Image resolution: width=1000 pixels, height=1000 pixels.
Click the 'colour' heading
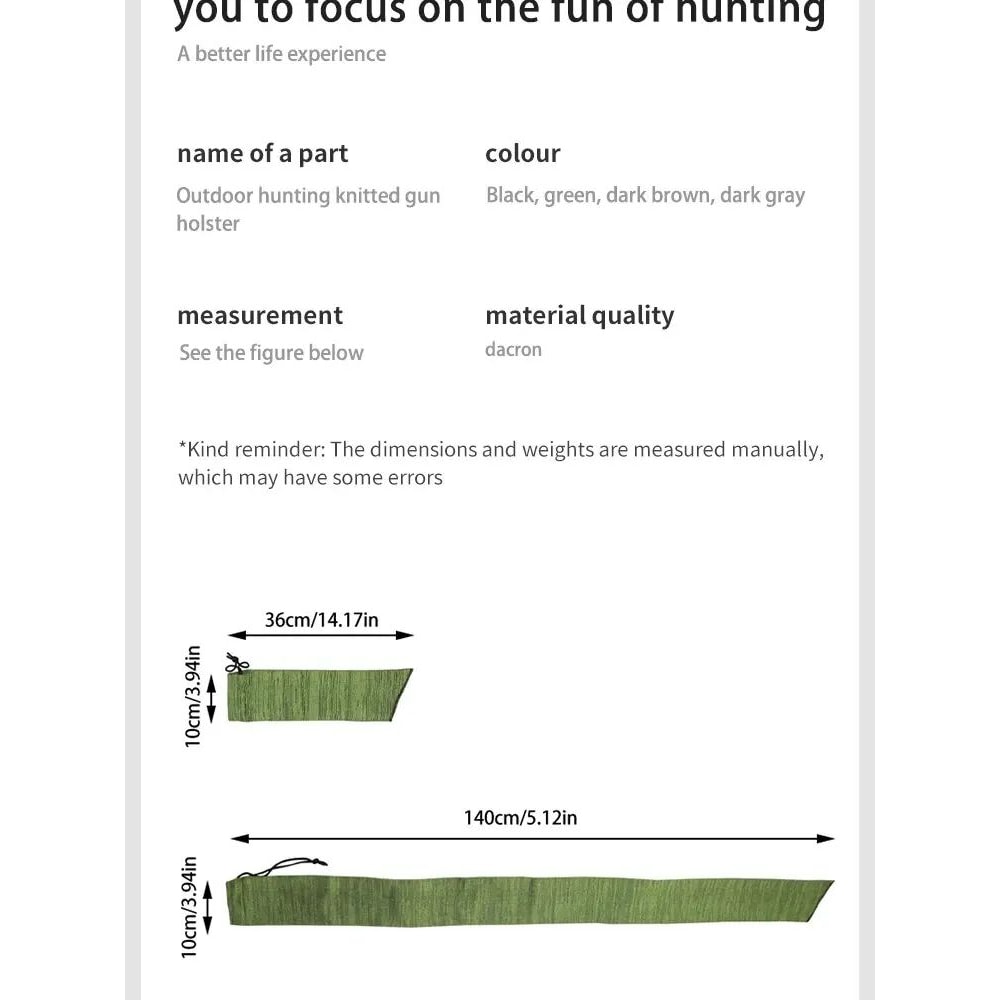[522, 154]
